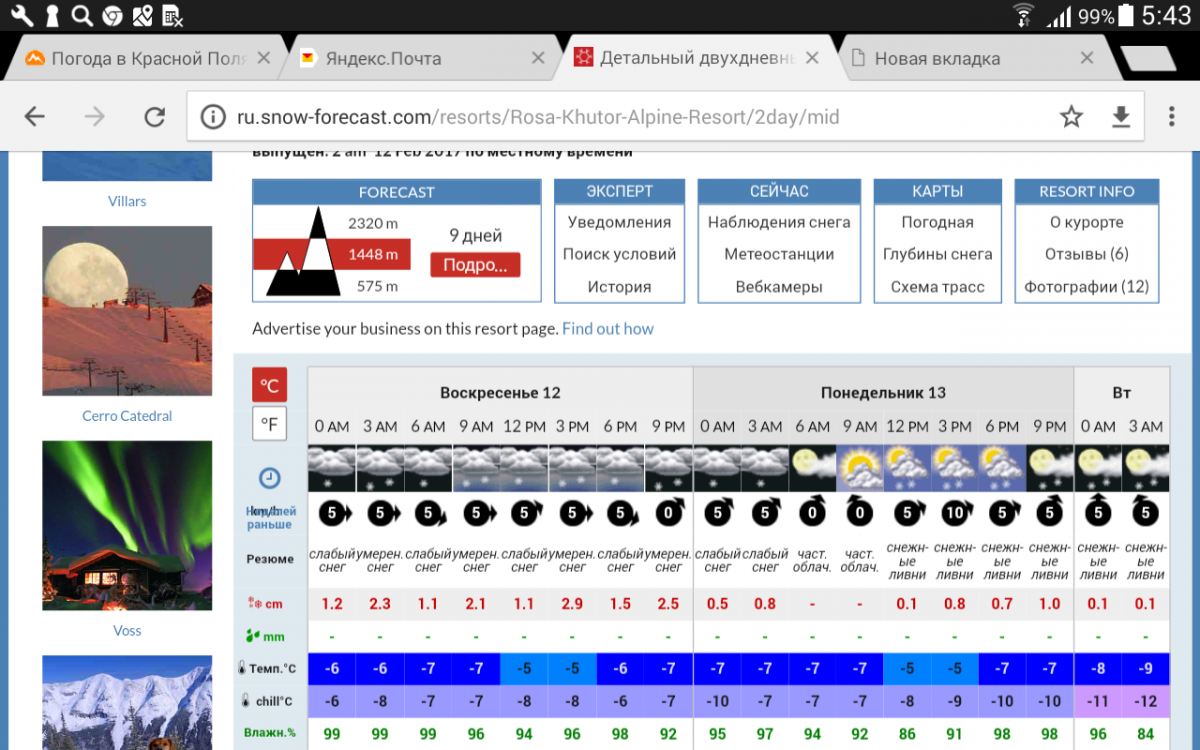
Task: Open the КАРТЫ menu header
Action: 937,191
